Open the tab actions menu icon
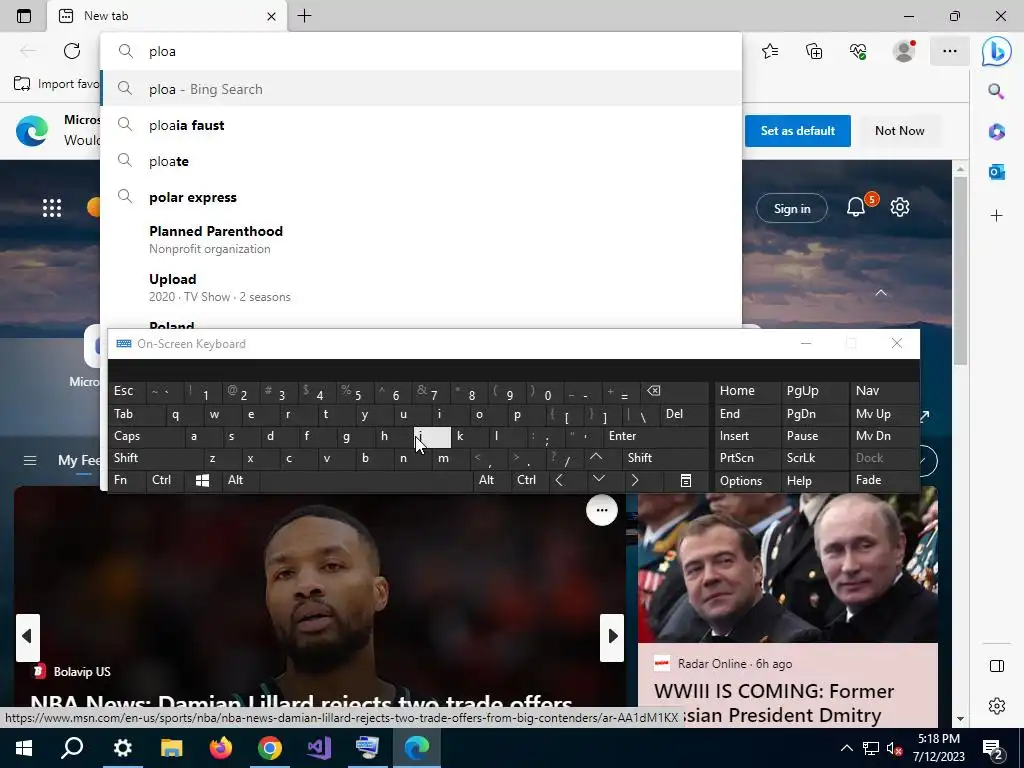 point(24,16)
